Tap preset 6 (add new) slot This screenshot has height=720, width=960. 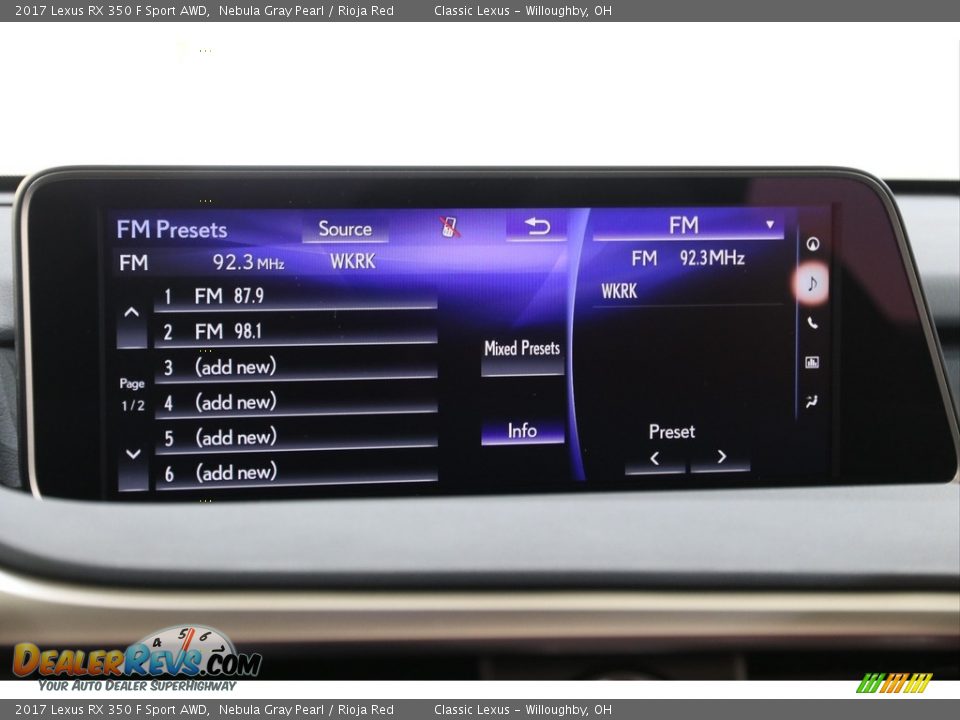coord(296,473)
